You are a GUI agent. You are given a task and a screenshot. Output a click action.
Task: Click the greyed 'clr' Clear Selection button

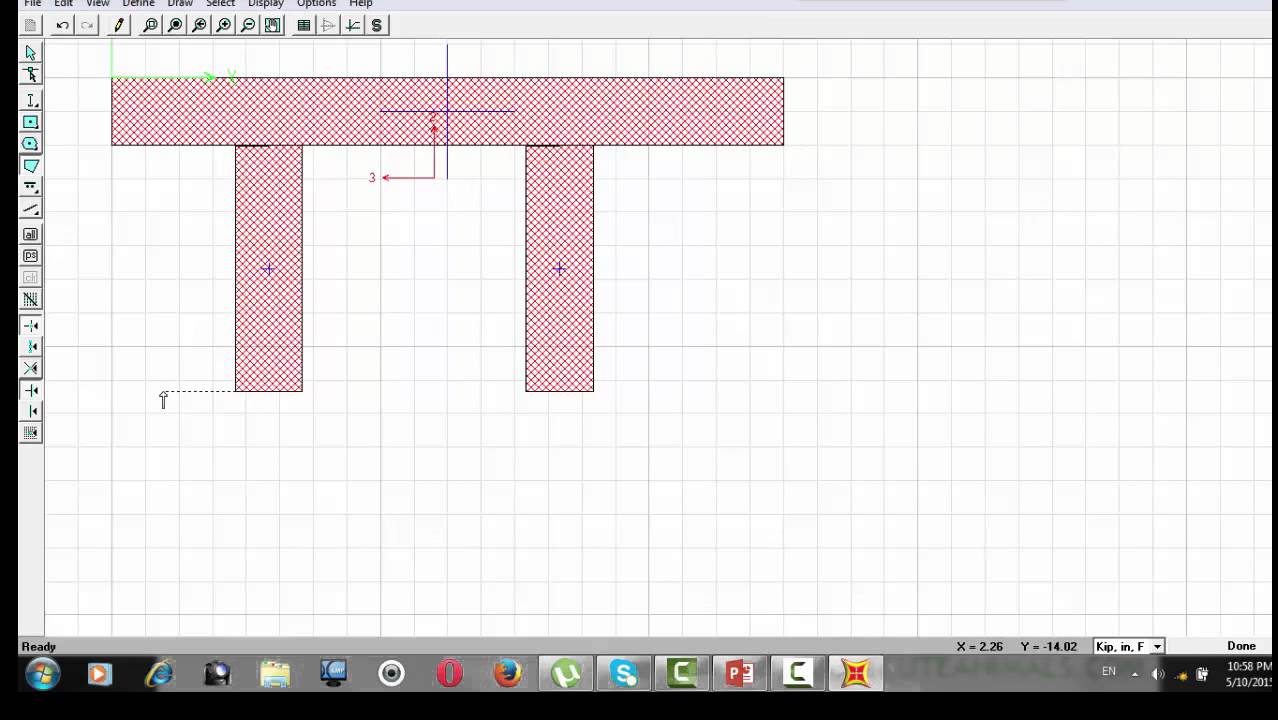point(31,278)
